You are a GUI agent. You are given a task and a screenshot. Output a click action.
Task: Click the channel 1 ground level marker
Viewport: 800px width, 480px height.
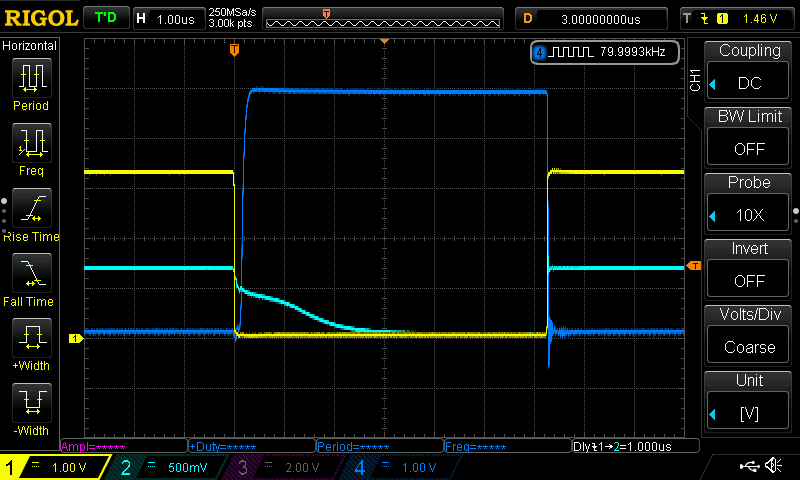coord(76,338)
